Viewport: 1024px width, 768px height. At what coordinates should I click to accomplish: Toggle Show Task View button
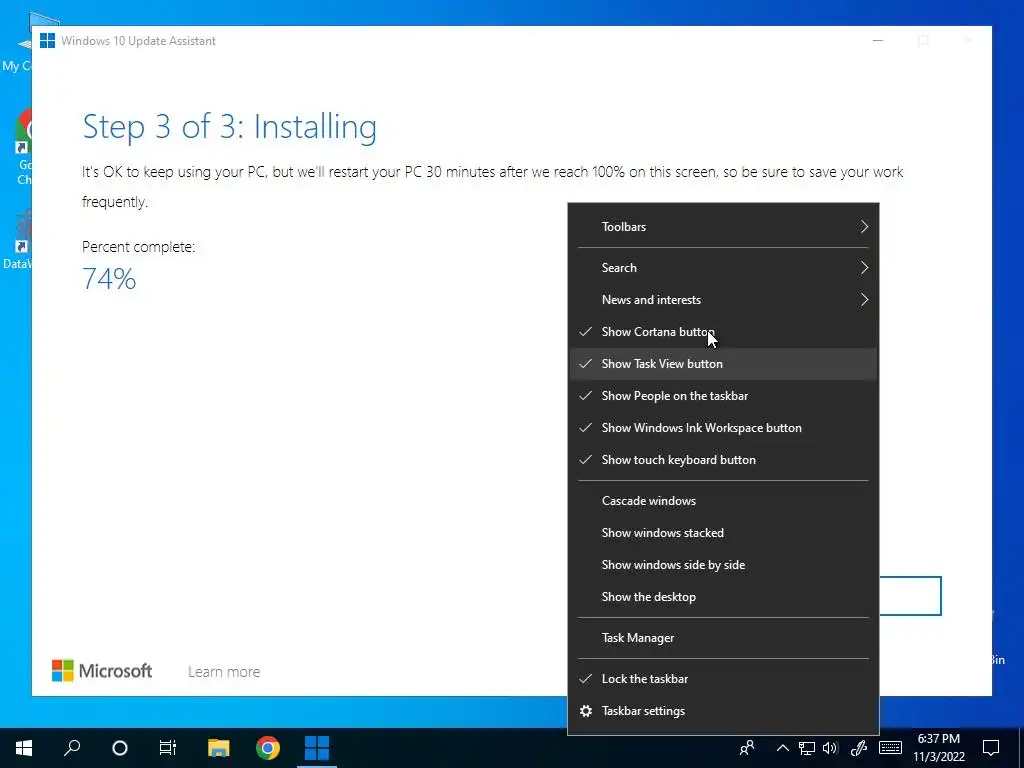[x=723, y=364]
